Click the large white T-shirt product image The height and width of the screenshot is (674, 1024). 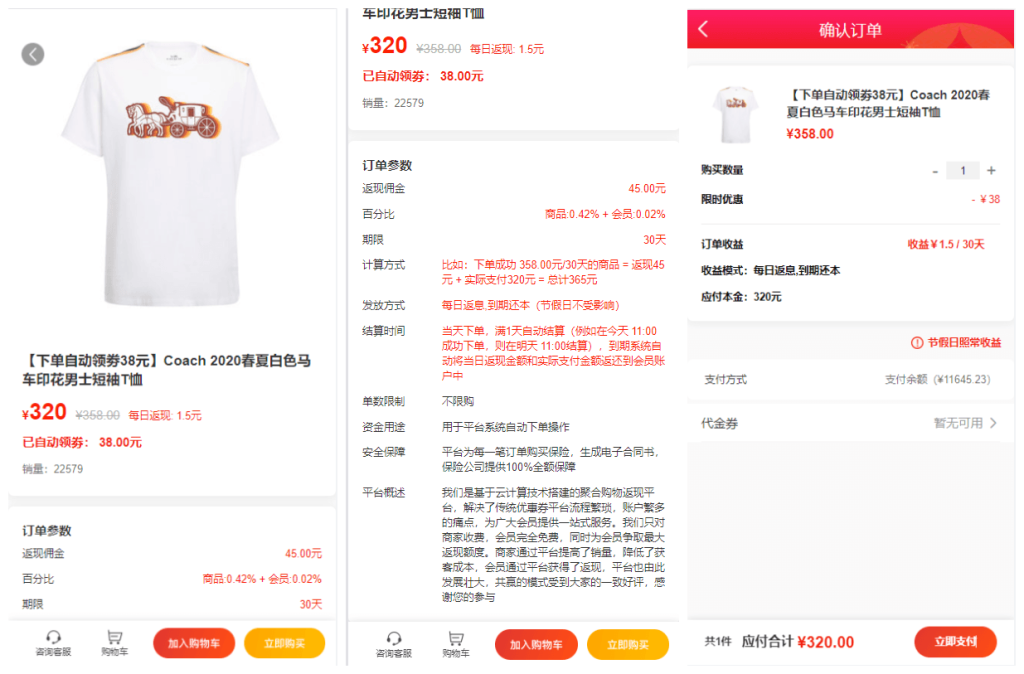(x=171, y=173)
